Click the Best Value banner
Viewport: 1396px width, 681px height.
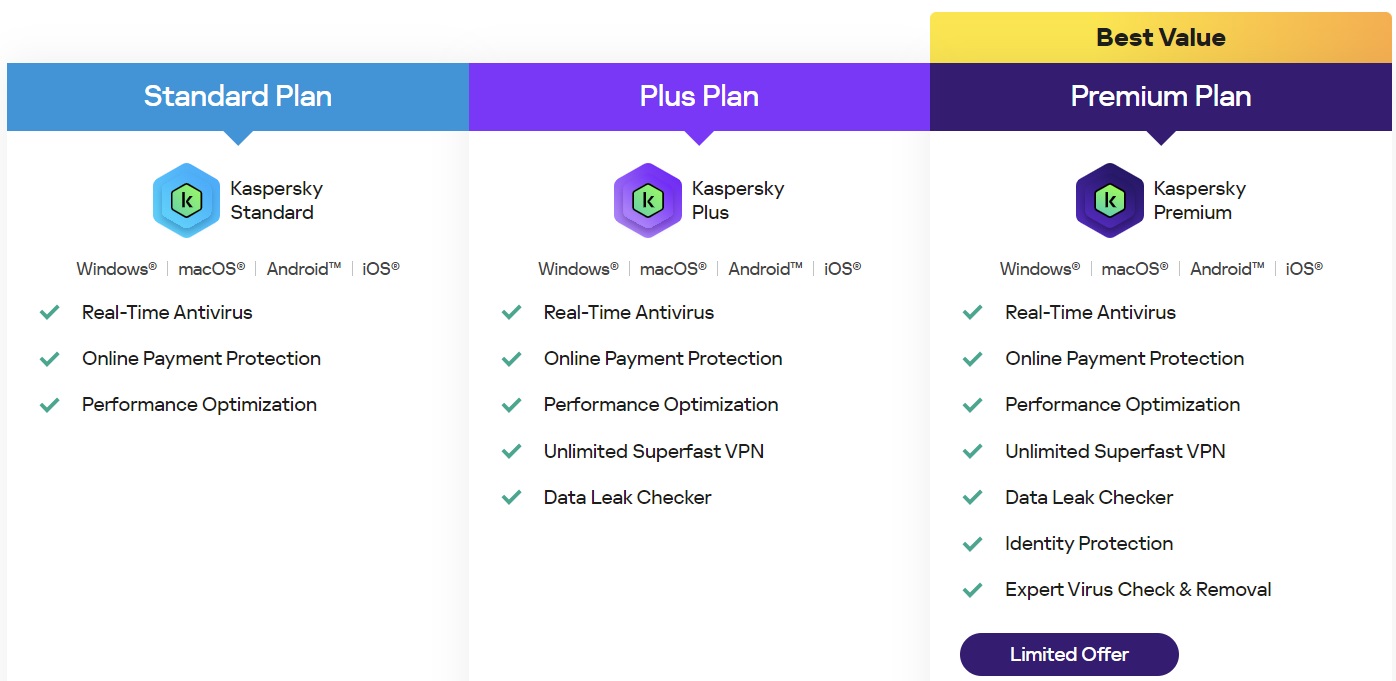click(x=1161, y=38)
